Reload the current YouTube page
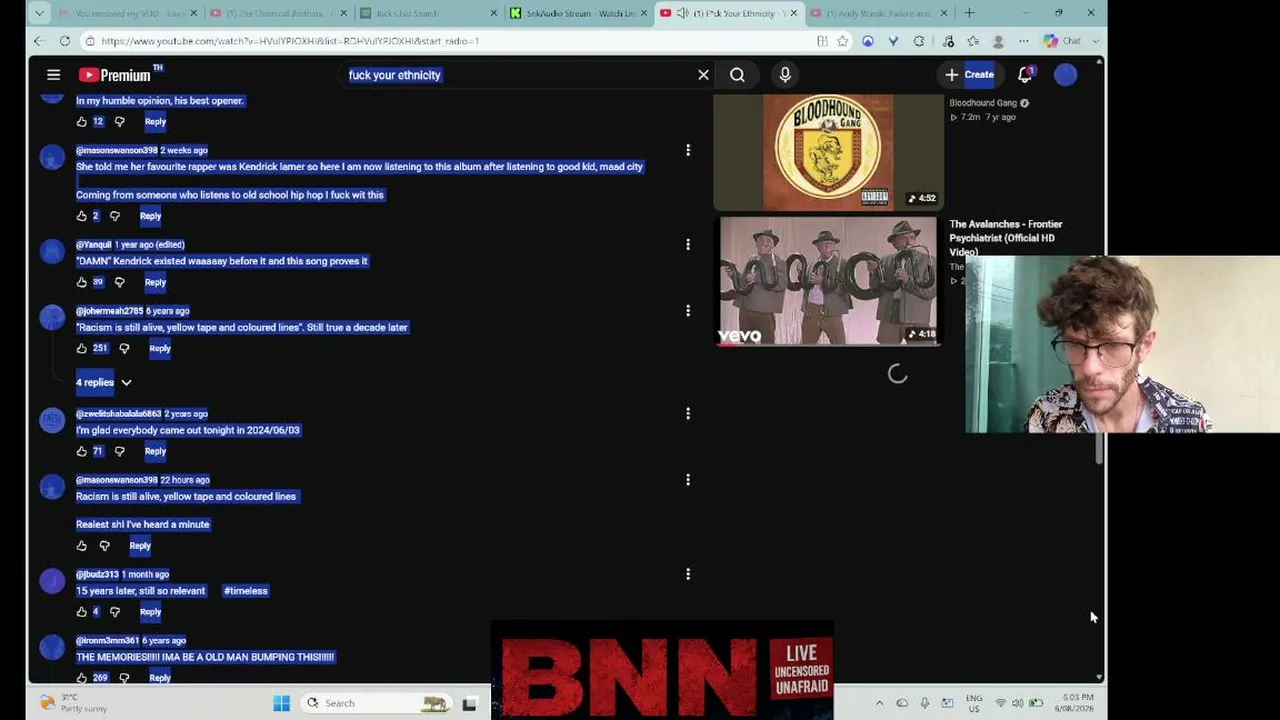 tap(65, 41)
